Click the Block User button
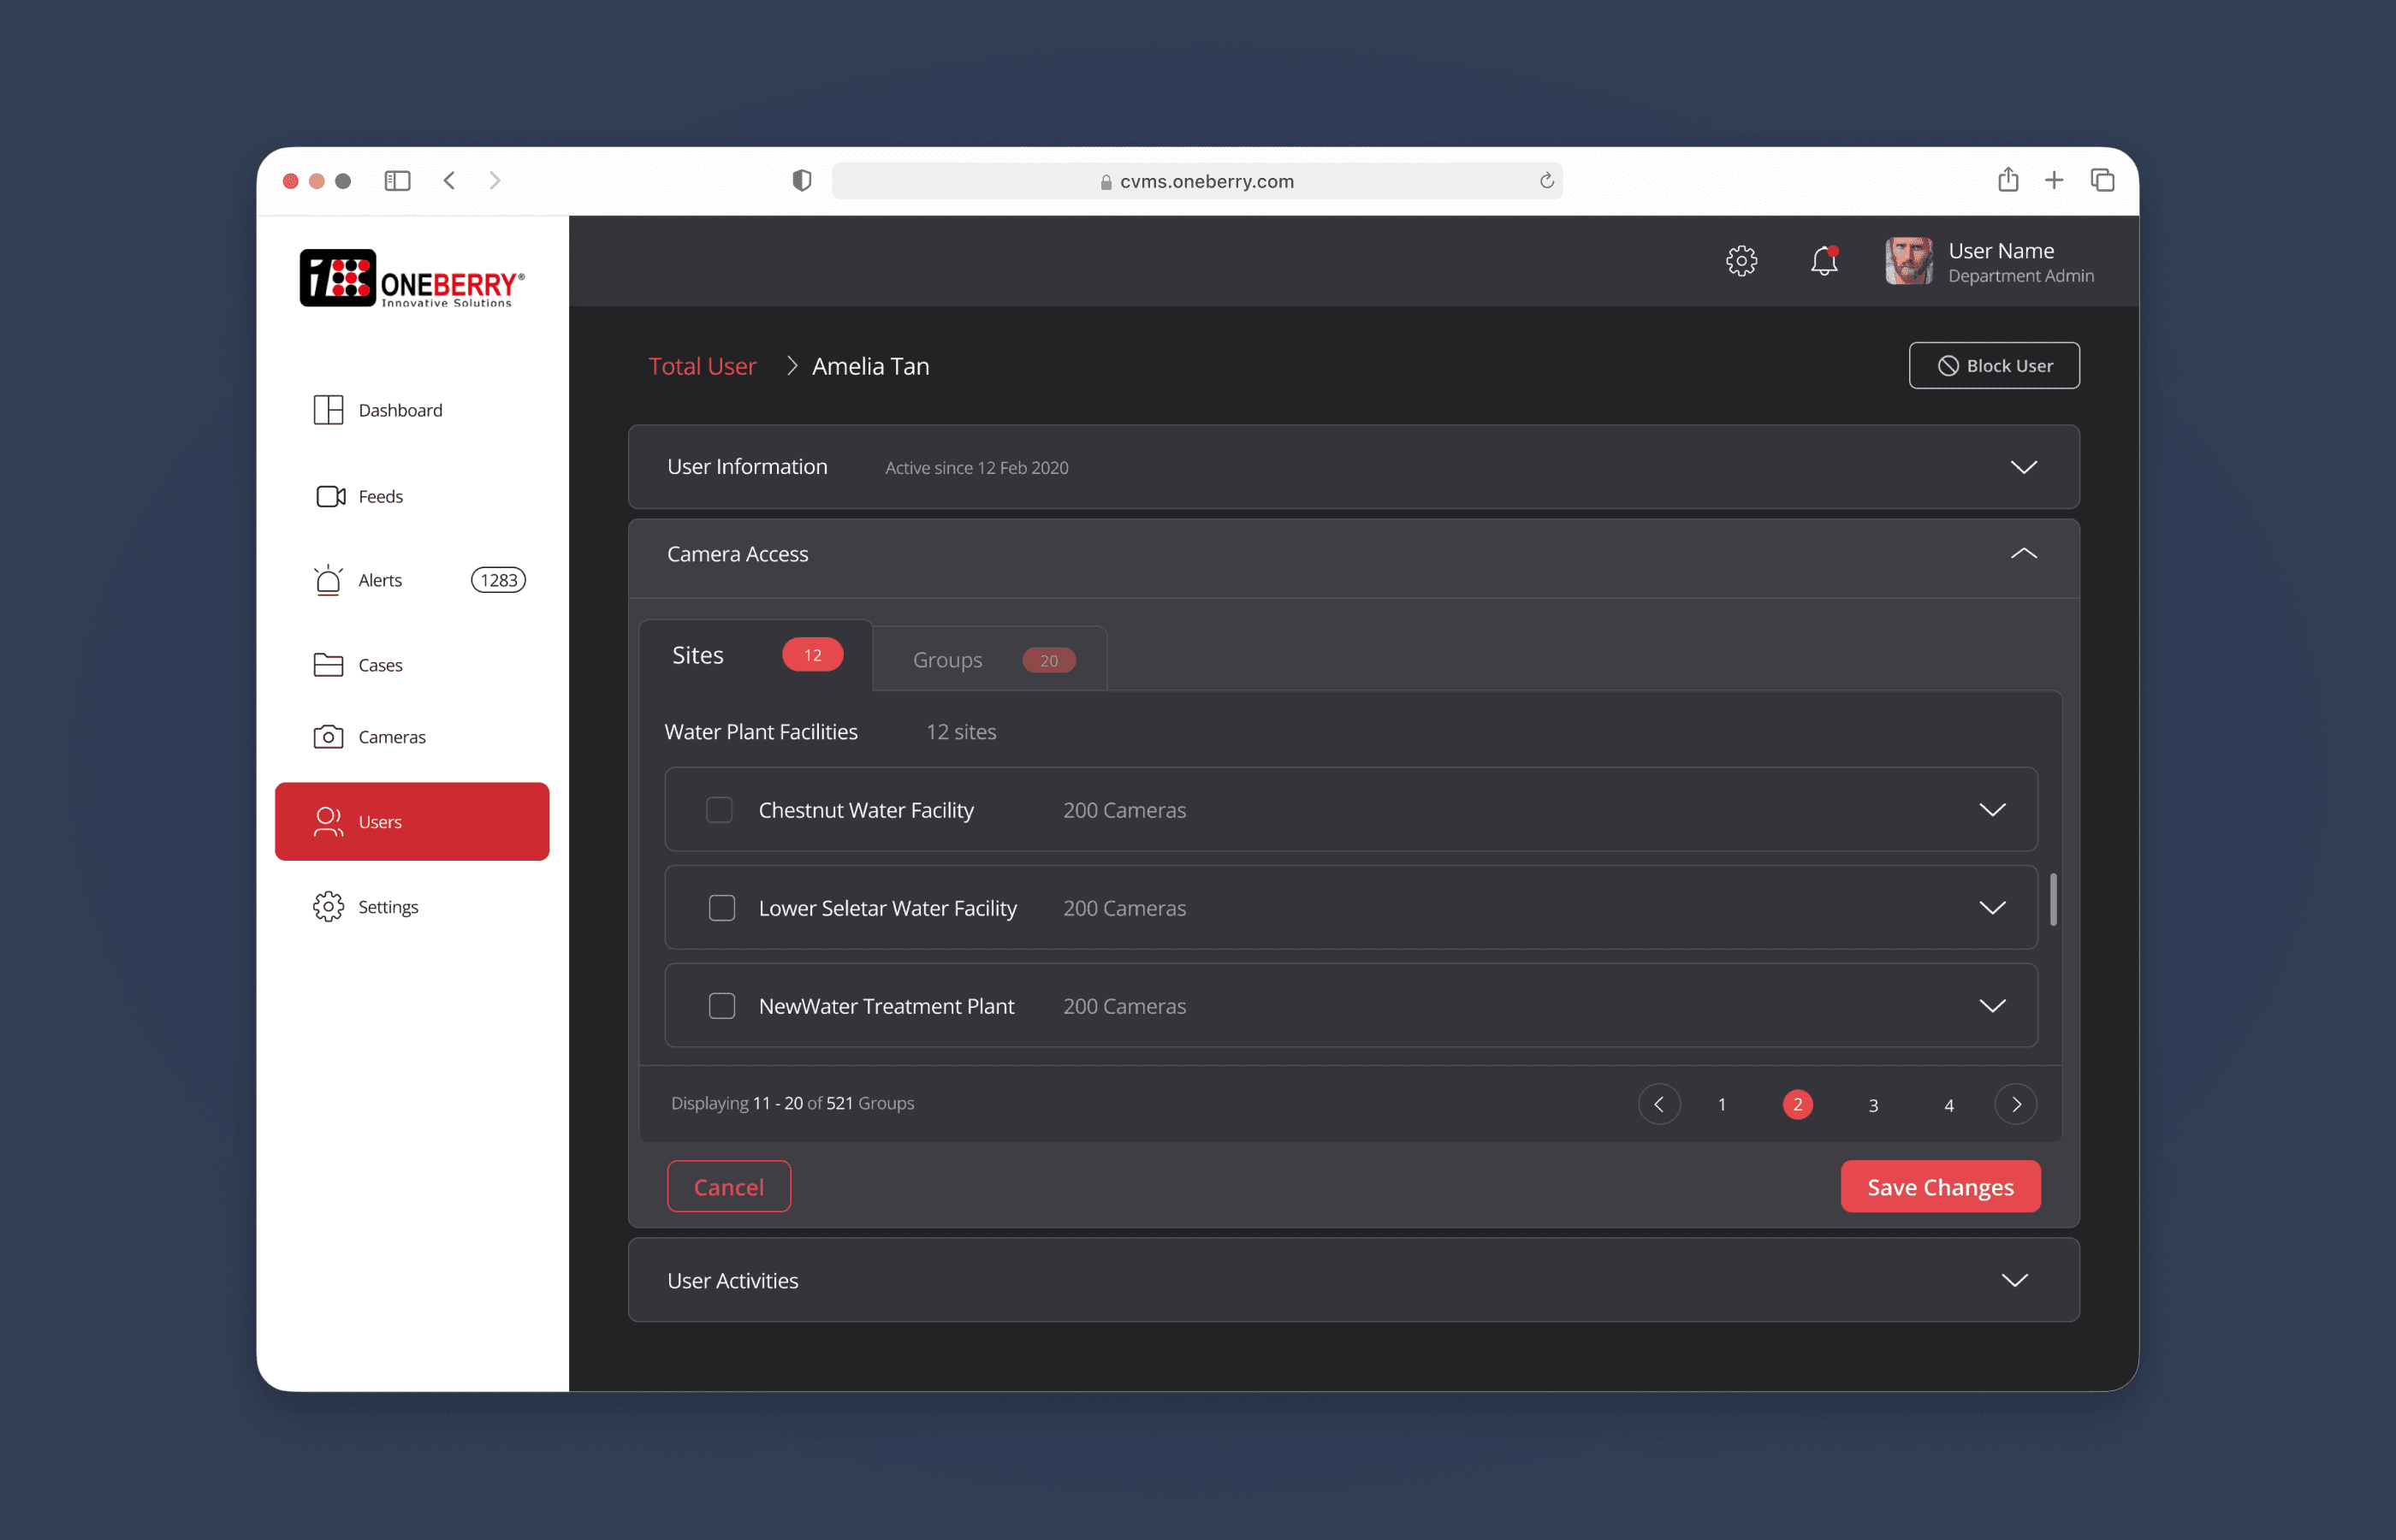Image resolution: width=2396 pixels, height=1540 pixels. click(x=1994, y=365)
